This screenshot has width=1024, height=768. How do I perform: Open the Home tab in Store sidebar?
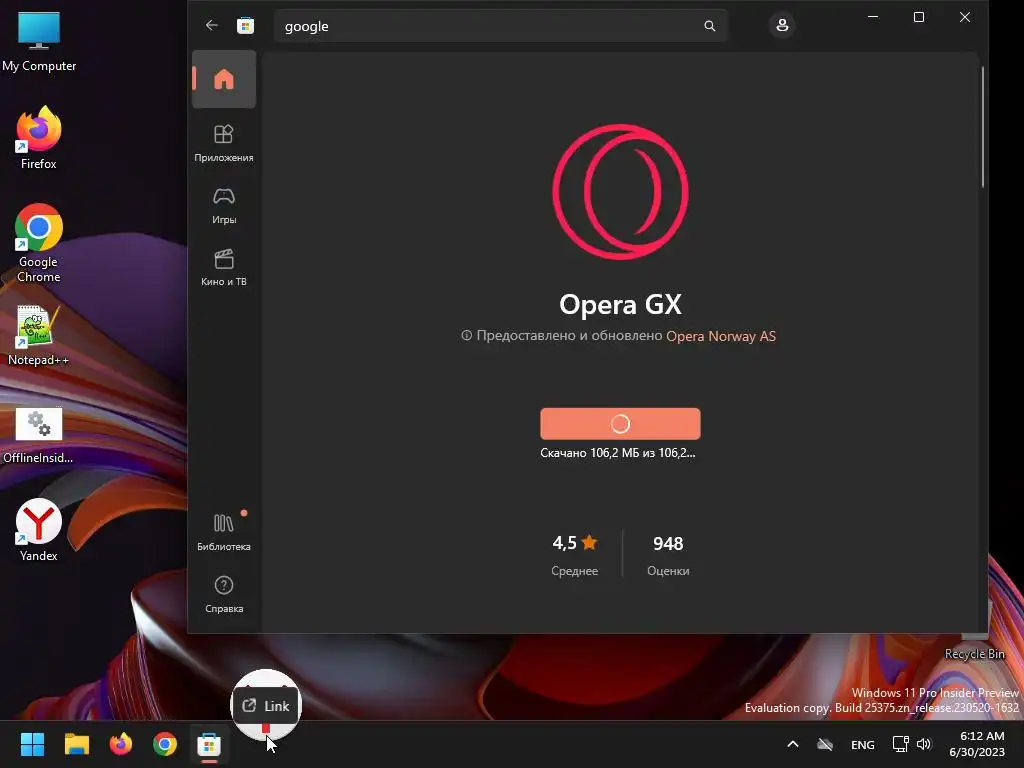(x=224, y=79)
